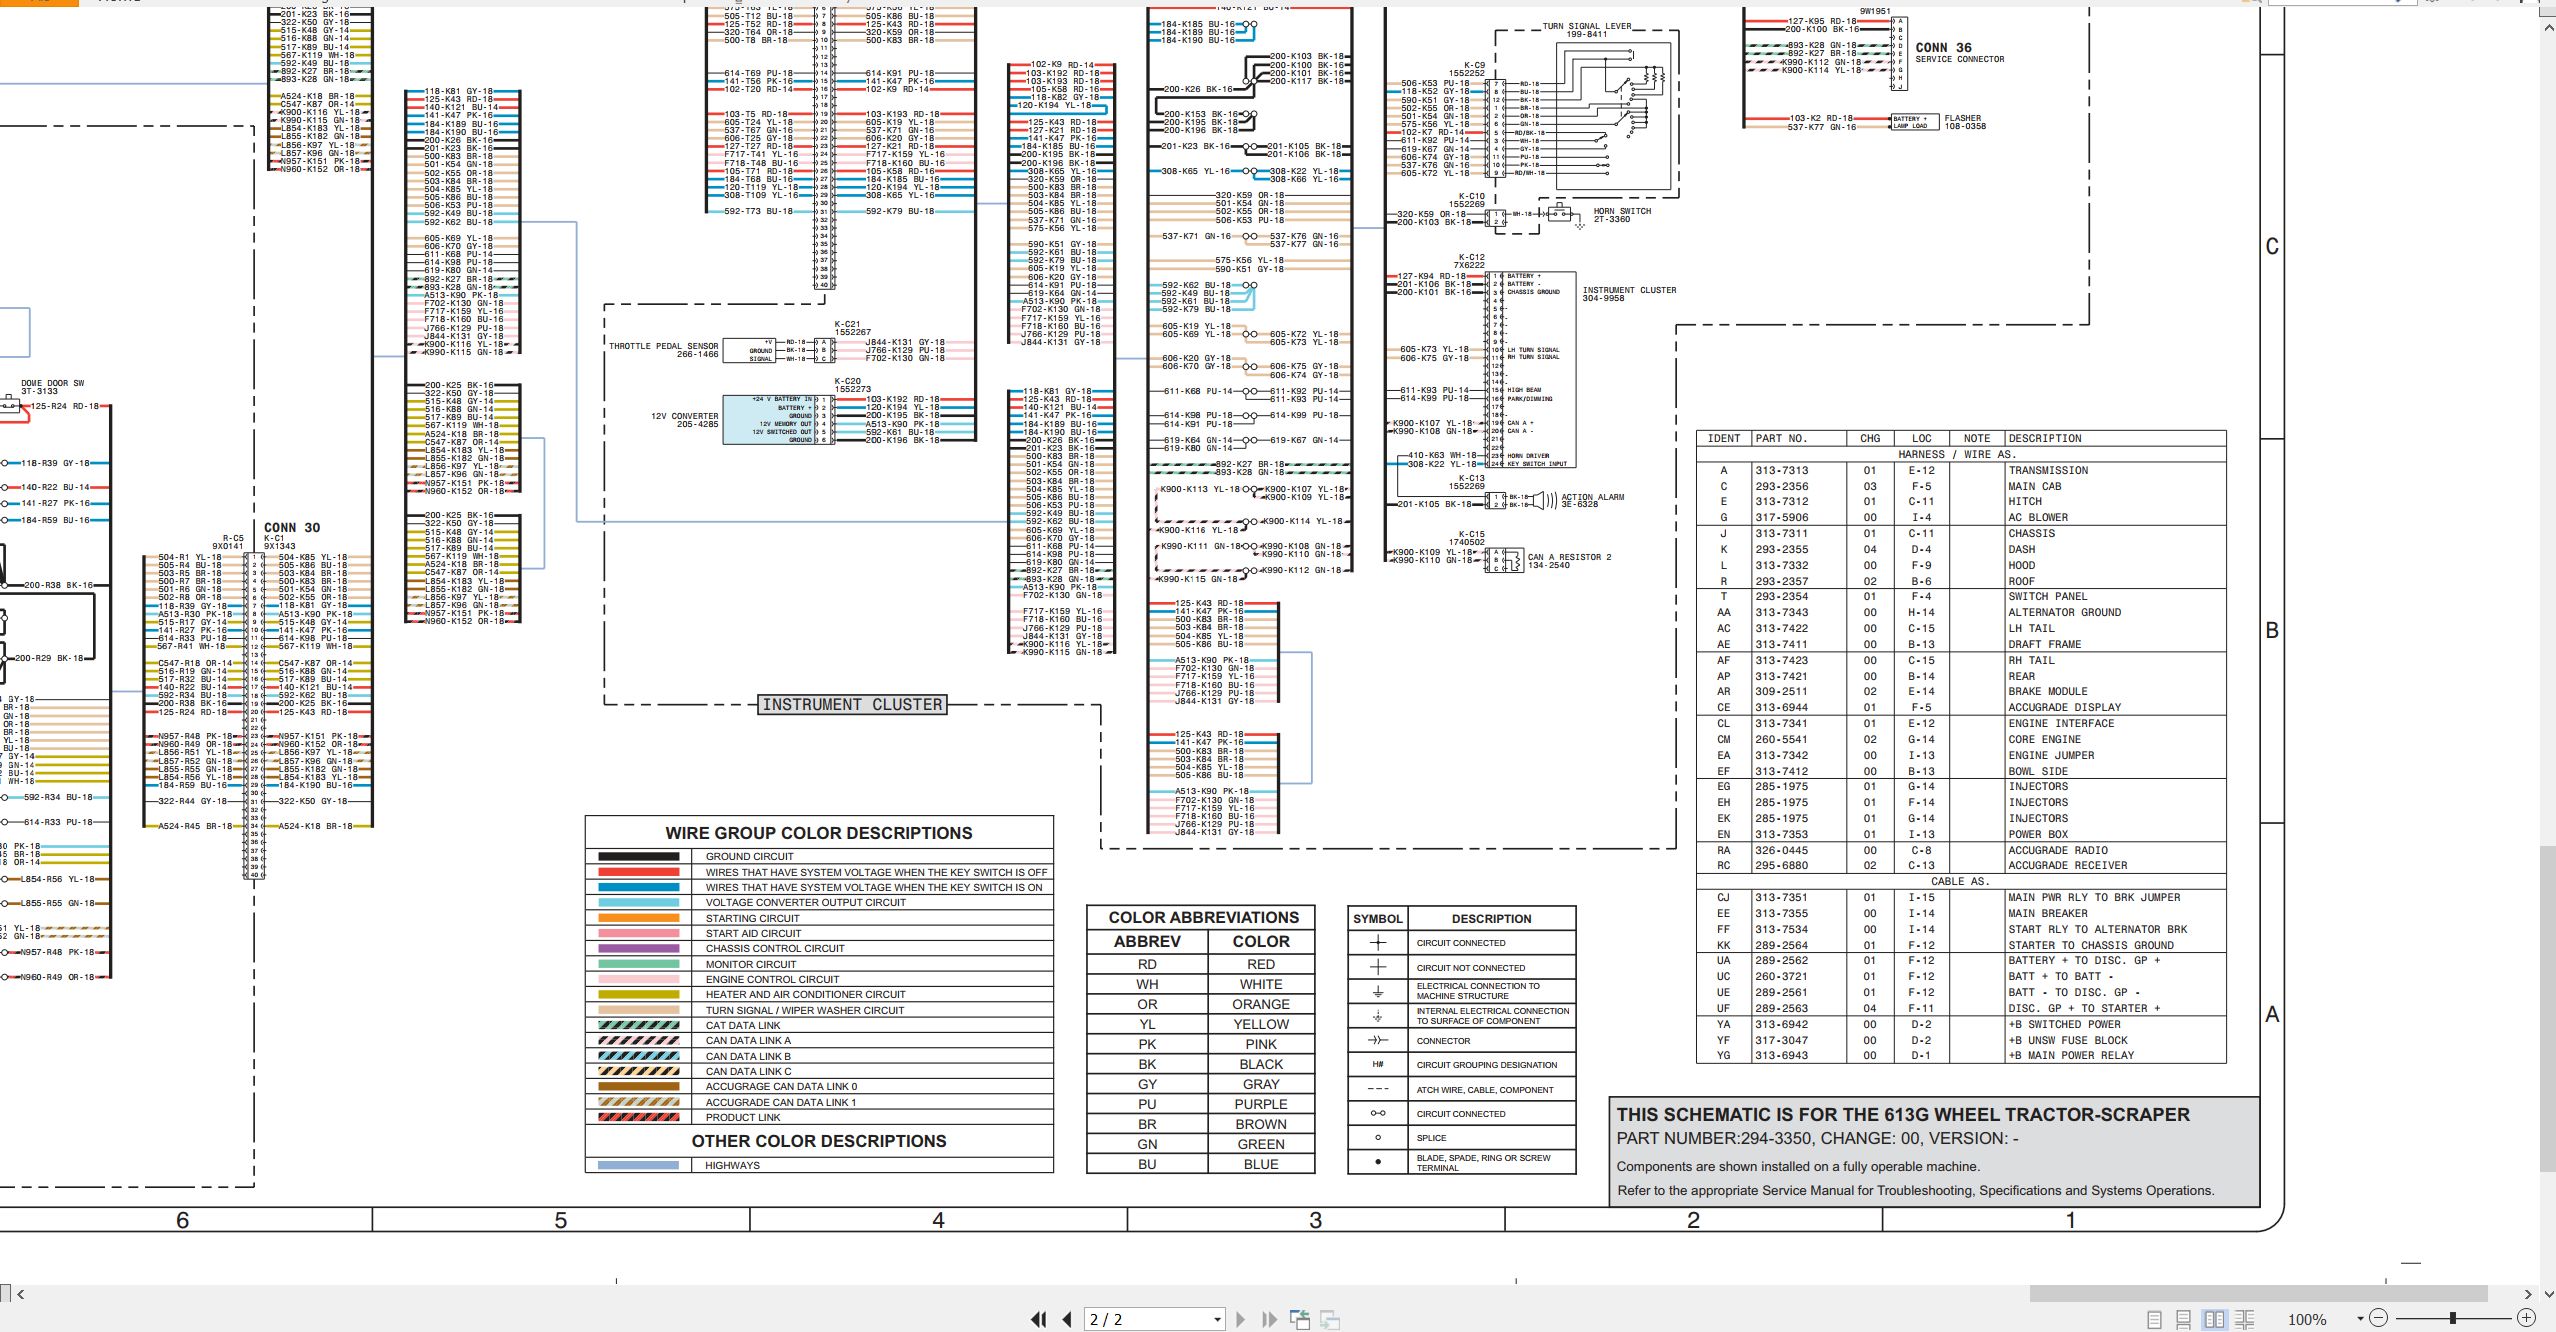Zoom out with the minus icon
The width and height of the screenshot is (2556, 1332).
click(2378, 1318)
